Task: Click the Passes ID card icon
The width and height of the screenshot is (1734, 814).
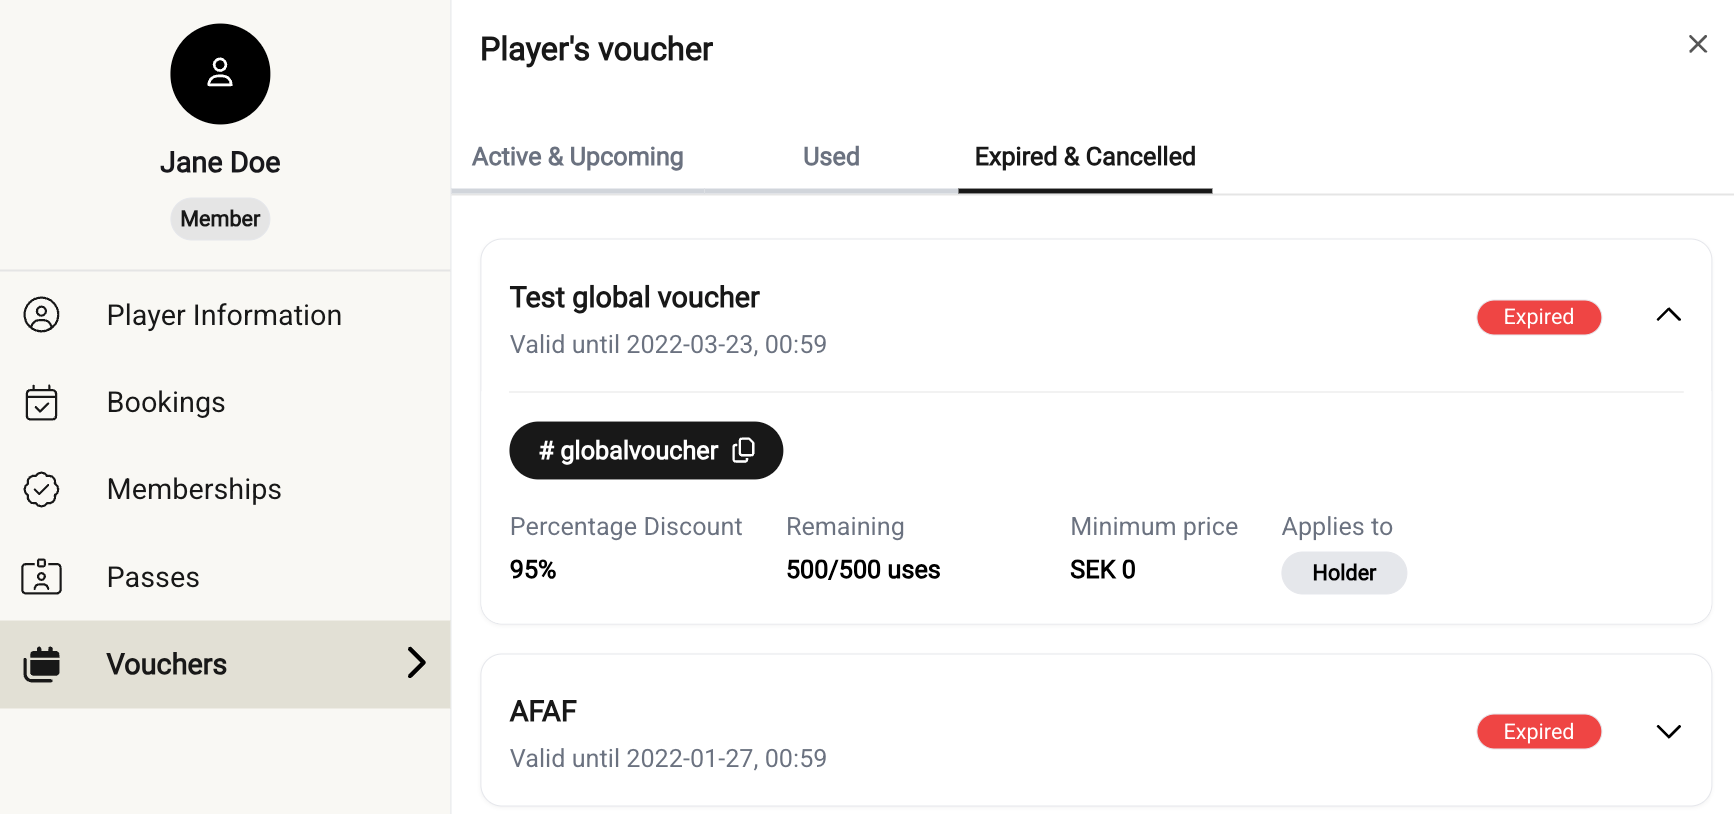Action: pos(41,577)
